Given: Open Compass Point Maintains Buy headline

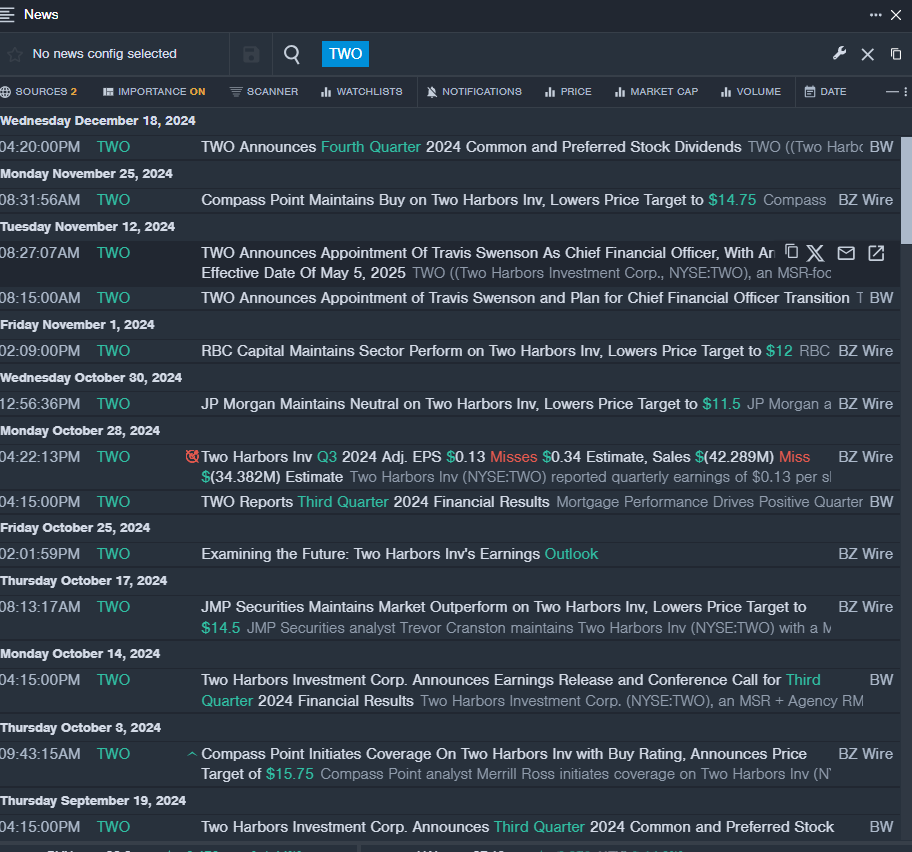Looking at the screenshot, I should [479, 200].
